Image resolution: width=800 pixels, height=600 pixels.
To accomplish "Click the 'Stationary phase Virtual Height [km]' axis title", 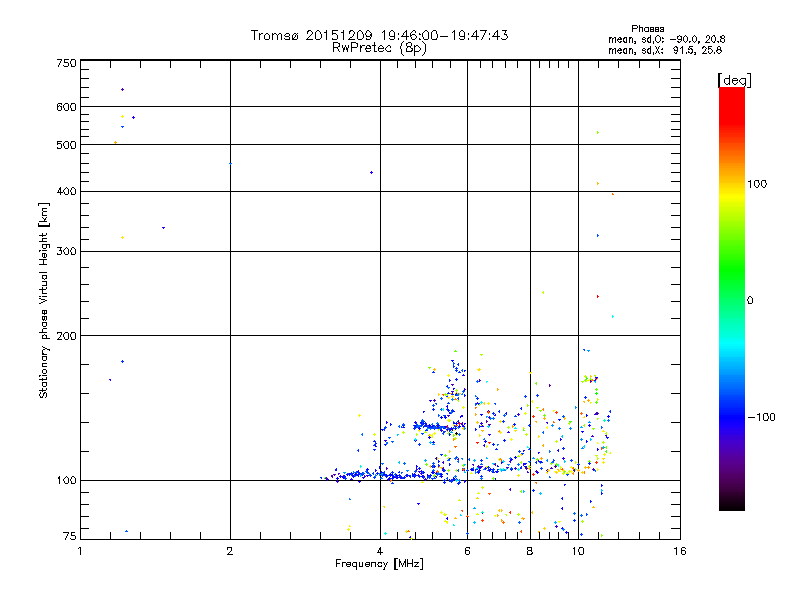I will click(x=43, y=300).
